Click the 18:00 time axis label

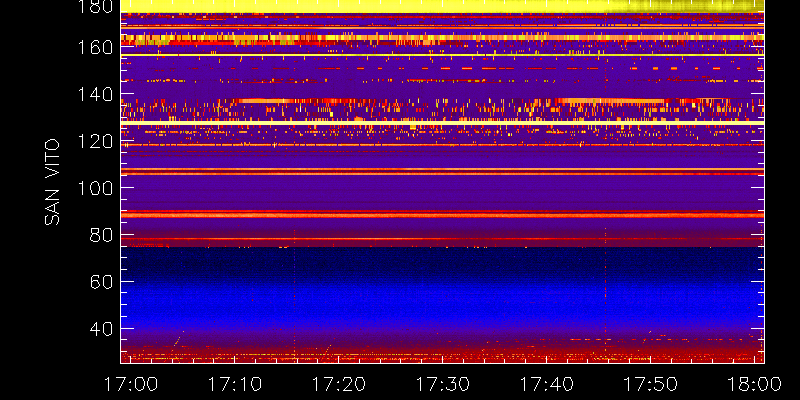click(755, 384)
